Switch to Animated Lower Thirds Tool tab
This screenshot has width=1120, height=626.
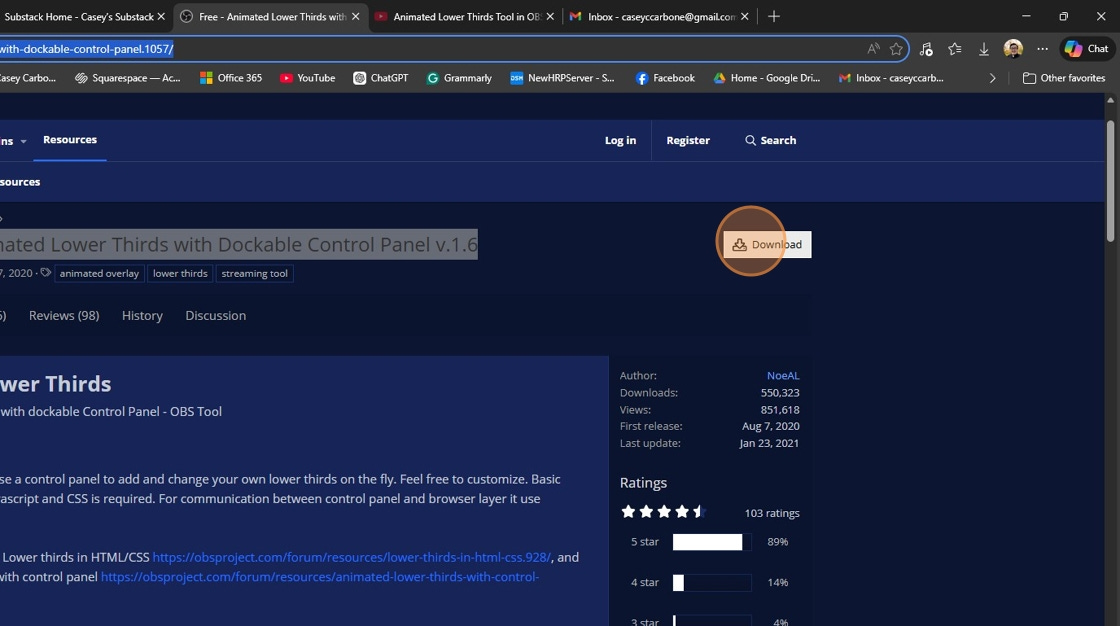(x=467, y=16)
